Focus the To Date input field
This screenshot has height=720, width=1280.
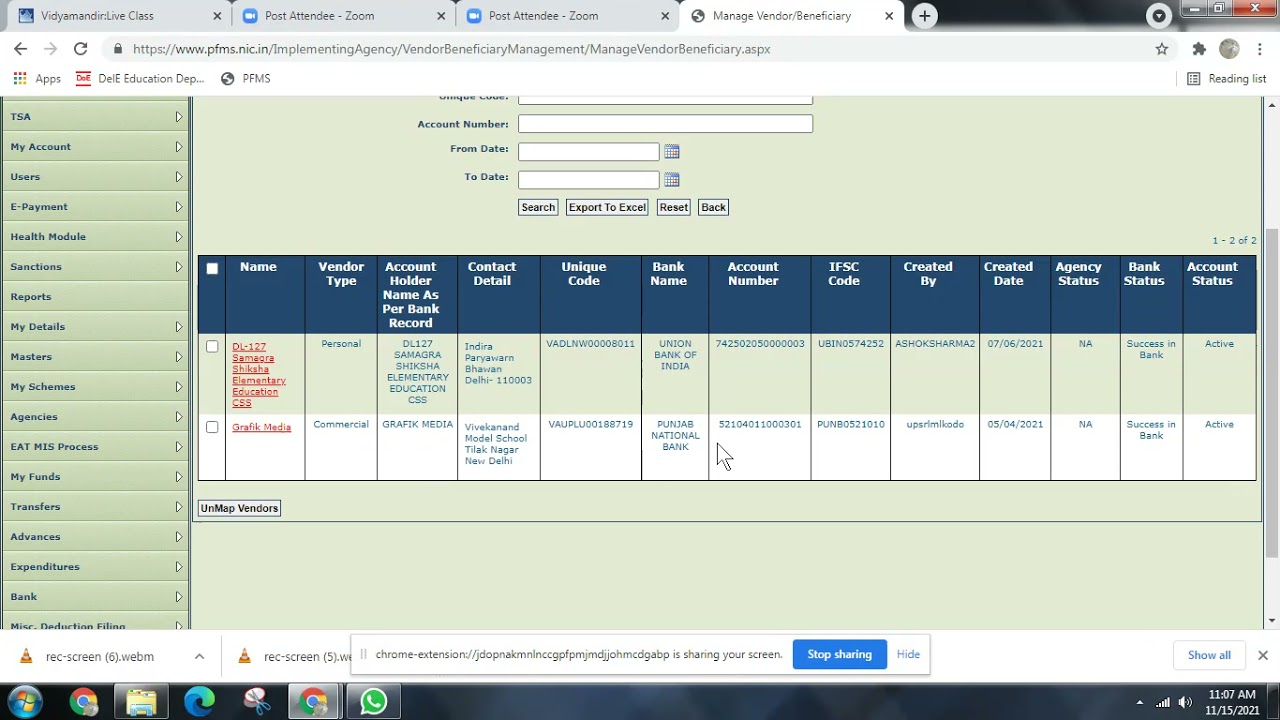(x=589, y=180)
